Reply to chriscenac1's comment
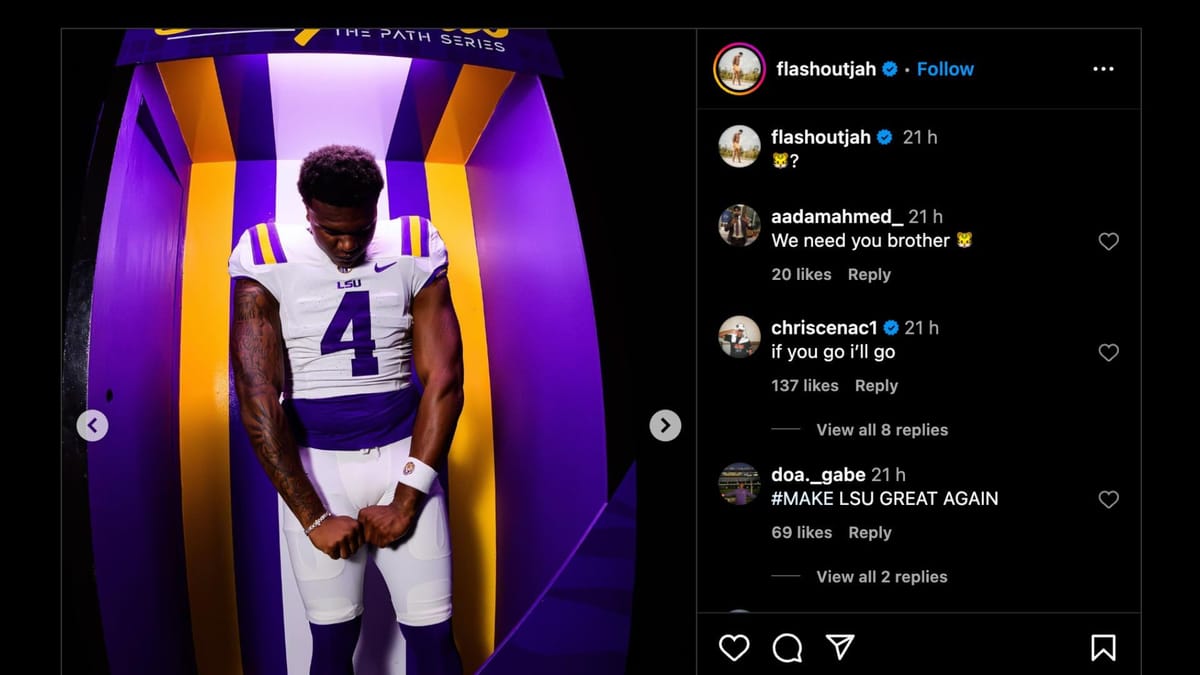 [x=877, y=385]
